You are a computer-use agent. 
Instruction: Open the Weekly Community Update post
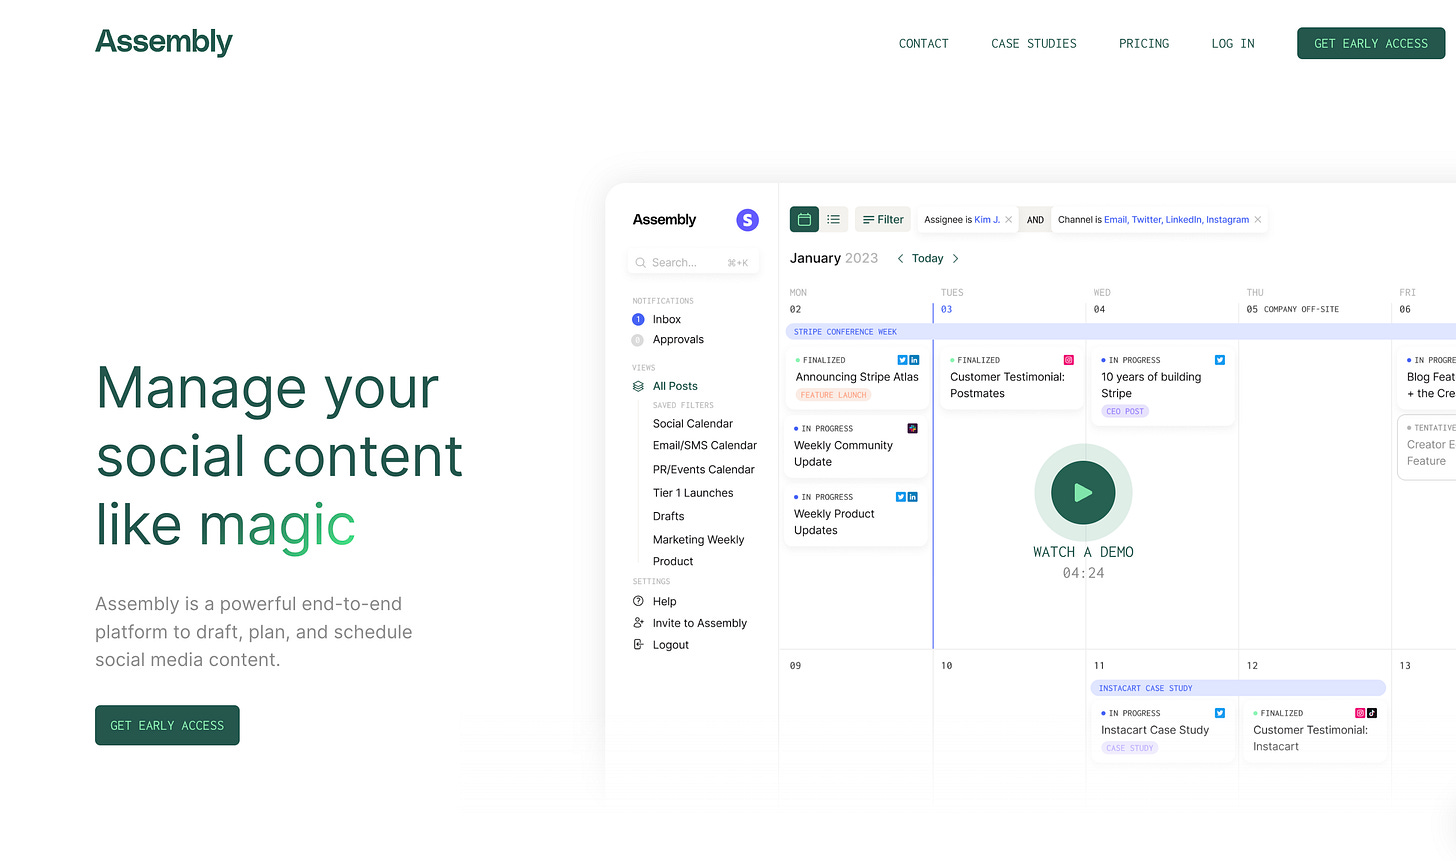(x=856, y=446)
